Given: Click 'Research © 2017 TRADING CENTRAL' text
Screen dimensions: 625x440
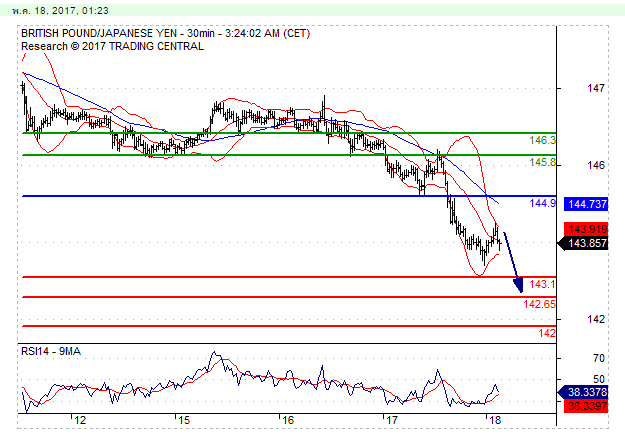Looking at the screenshot, I should 112,46.
